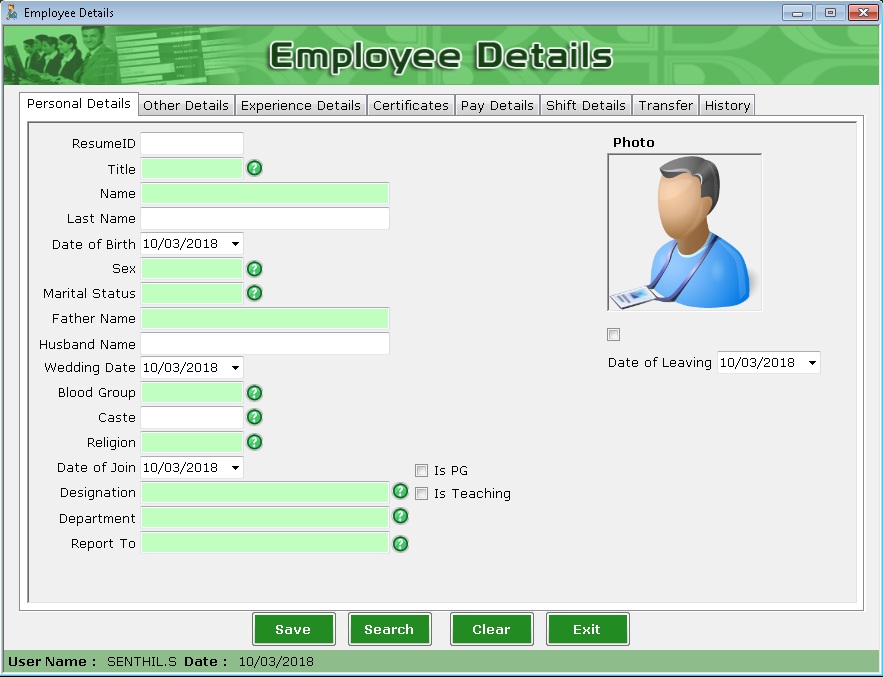Open the Designation lookup help icon
The image size is (883, 677).
400,492
